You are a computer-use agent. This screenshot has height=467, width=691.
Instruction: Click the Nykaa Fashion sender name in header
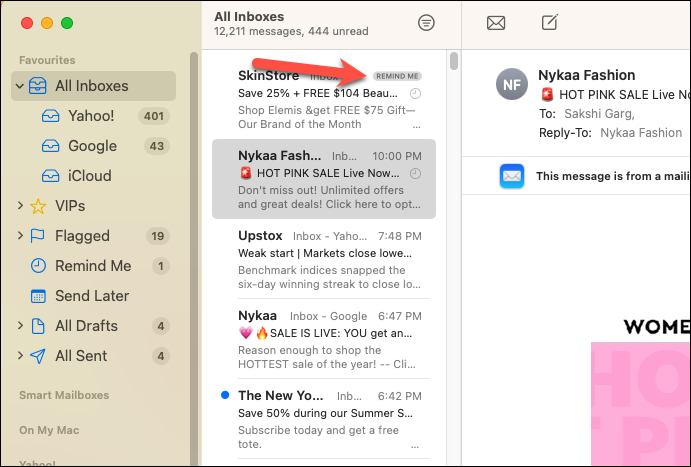(x=587, y=75)
